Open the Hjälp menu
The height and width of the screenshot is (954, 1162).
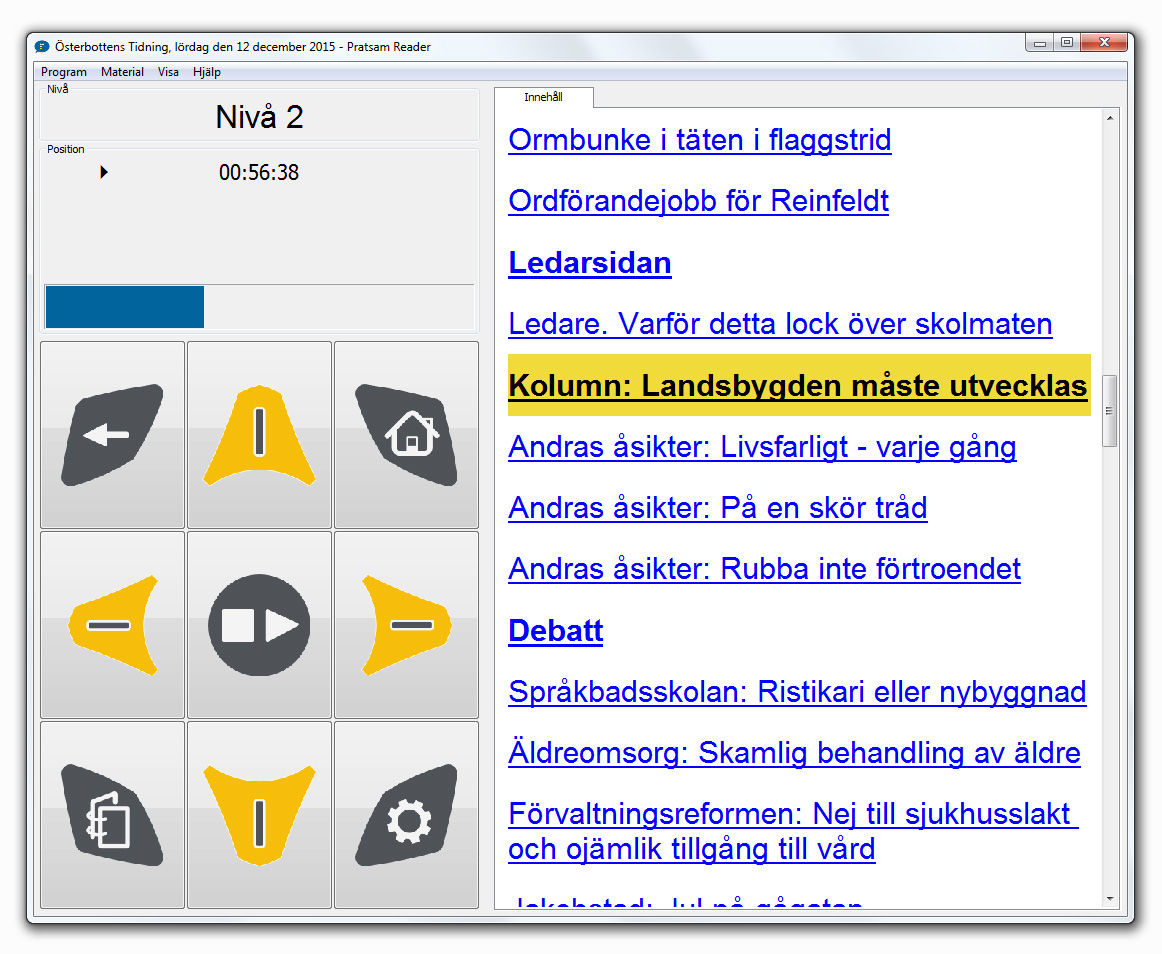pos(207,72)
